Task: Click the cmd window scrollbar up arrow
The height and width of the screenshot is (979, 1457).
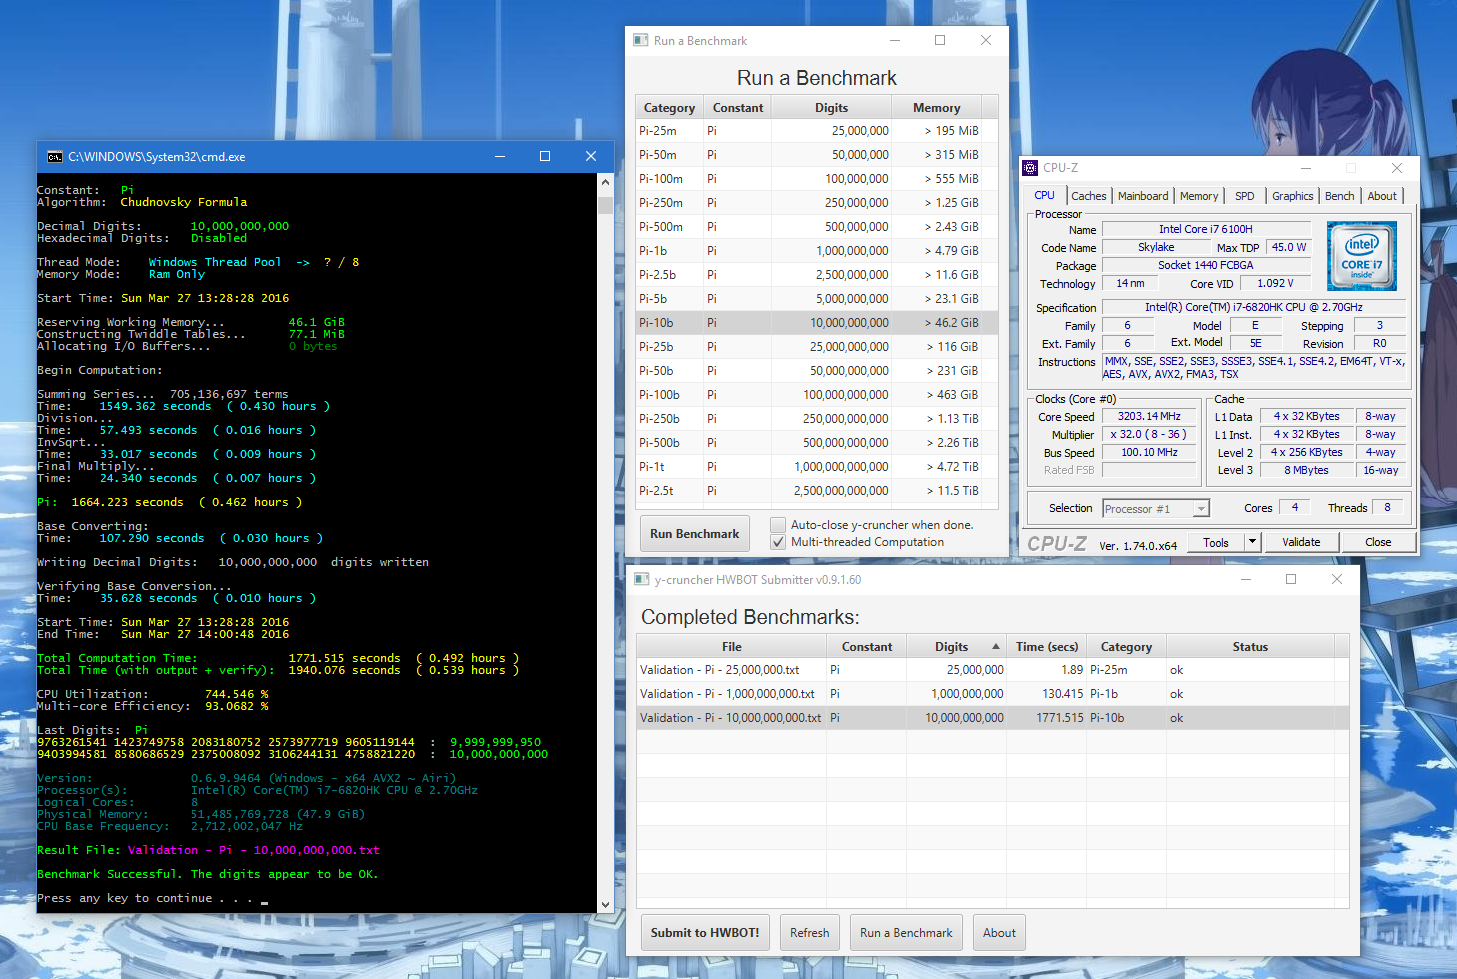Action: [605, 182]
